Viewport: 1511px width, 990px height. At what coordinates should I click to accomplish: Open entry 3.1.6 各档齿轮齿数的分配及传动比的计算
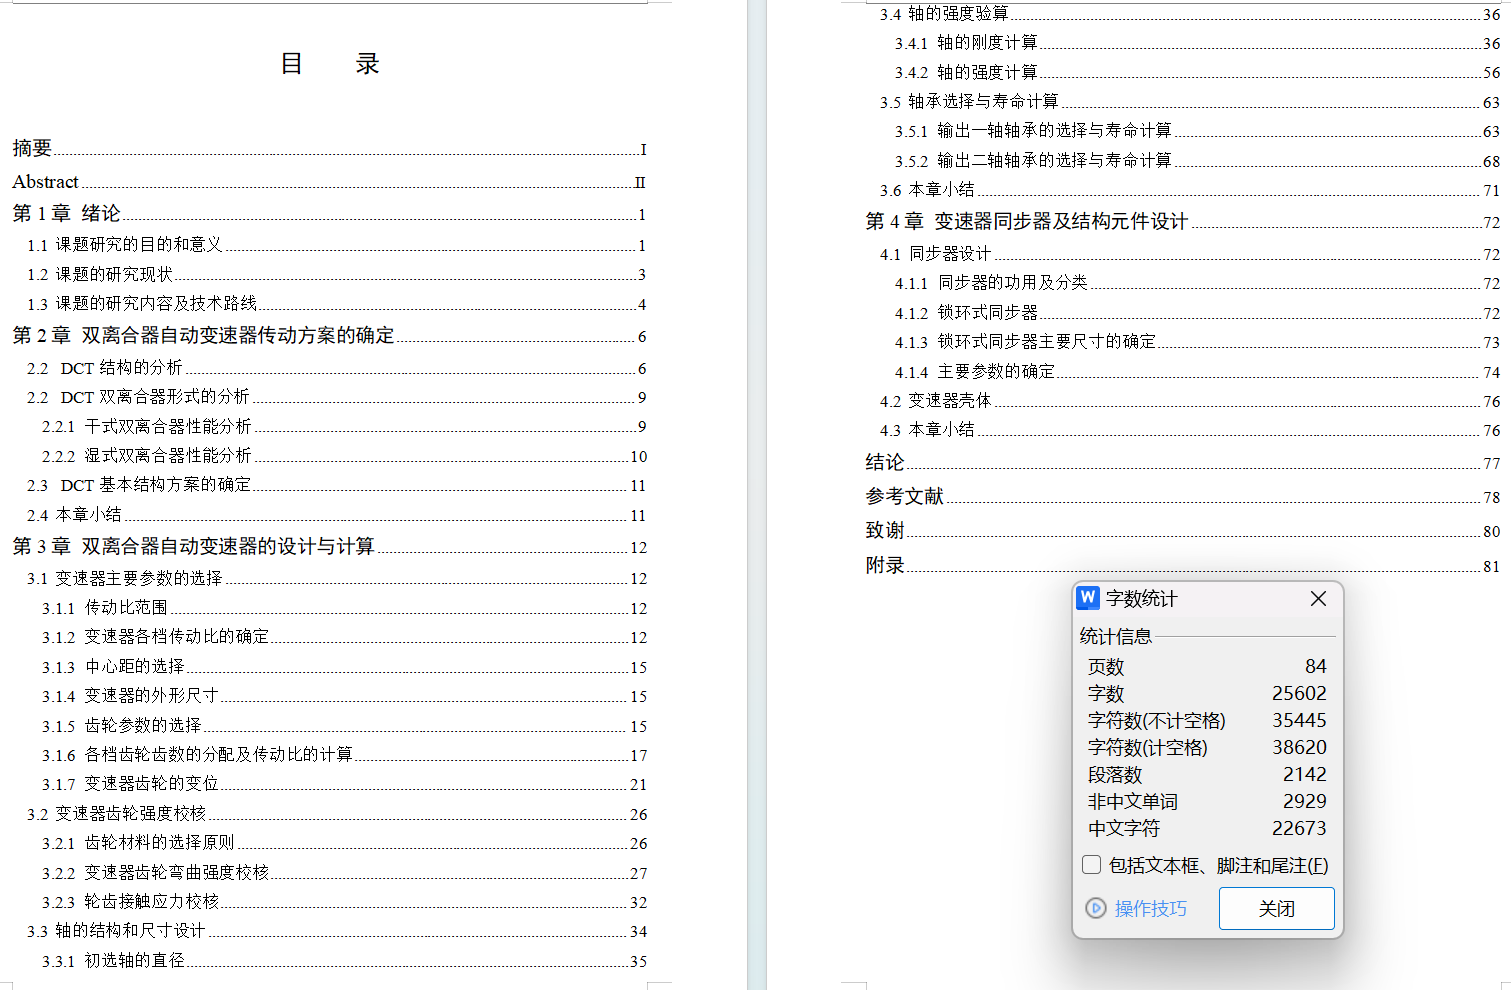coord(344,754)
